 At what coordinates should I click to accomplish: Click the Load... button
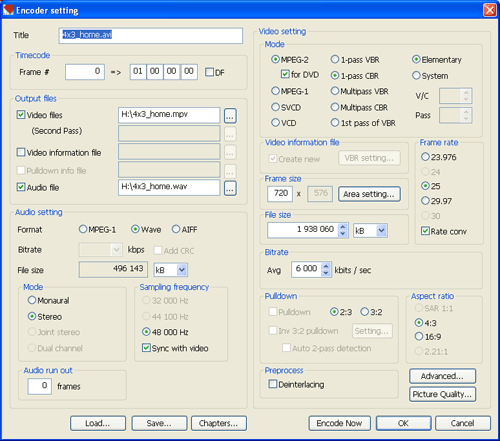pos(98,423)
